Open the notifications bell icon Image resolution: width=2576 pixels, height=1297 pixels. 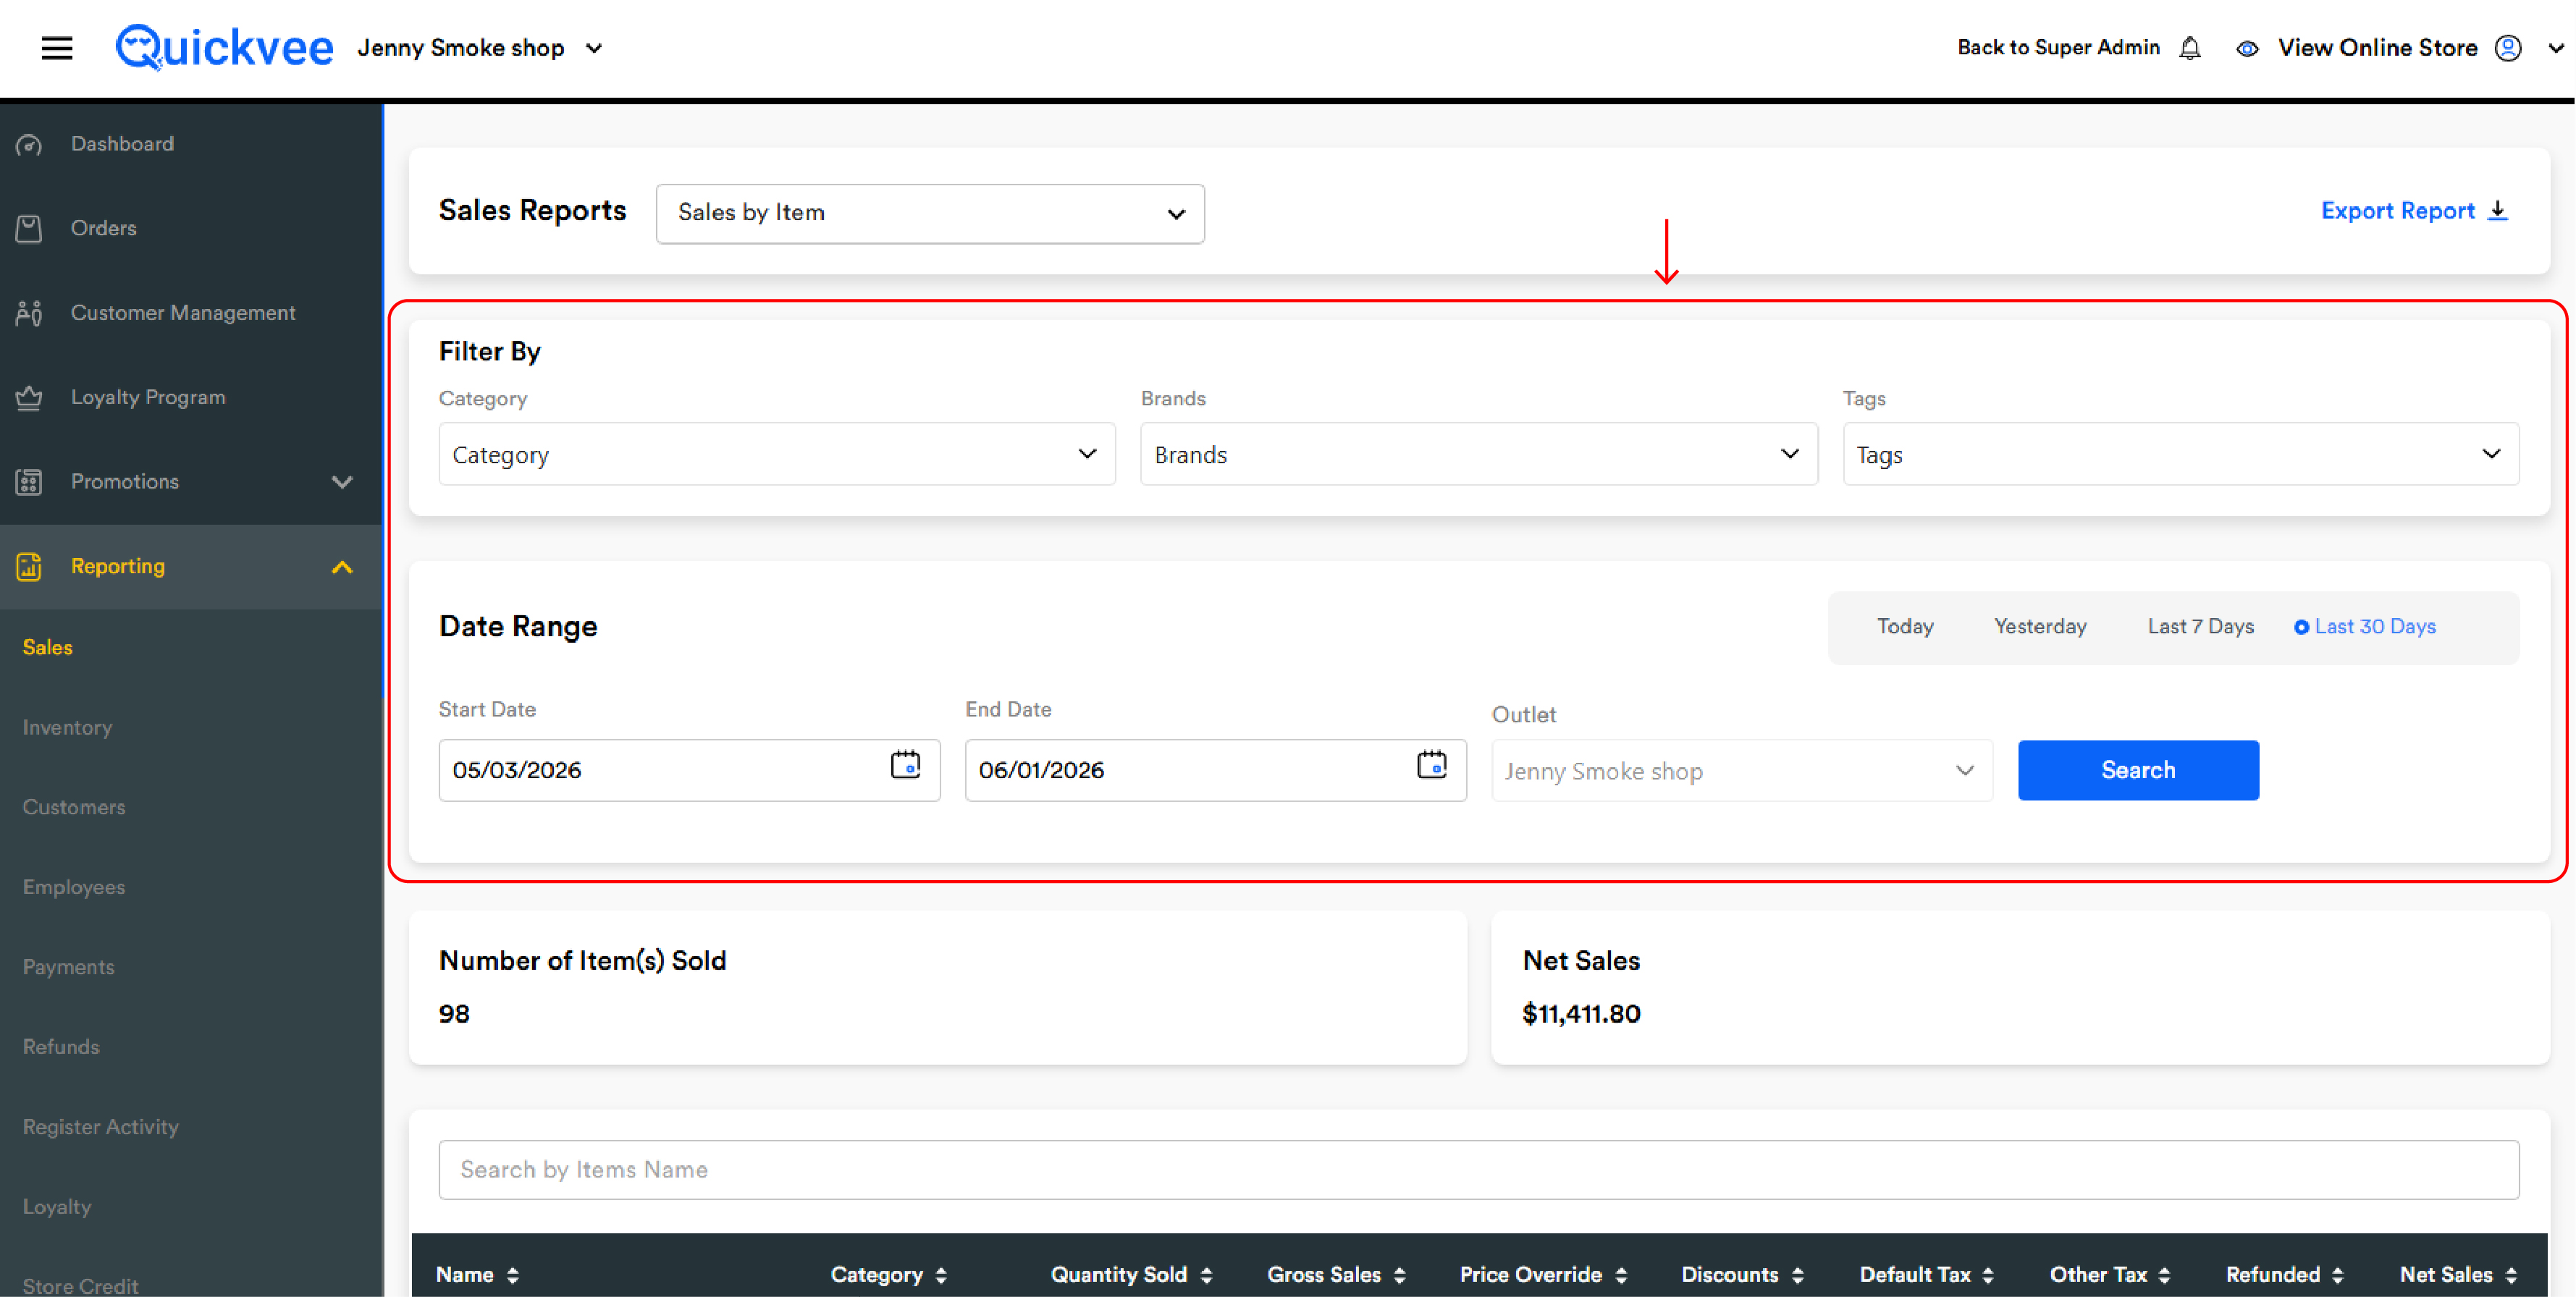click(2189, 48)
